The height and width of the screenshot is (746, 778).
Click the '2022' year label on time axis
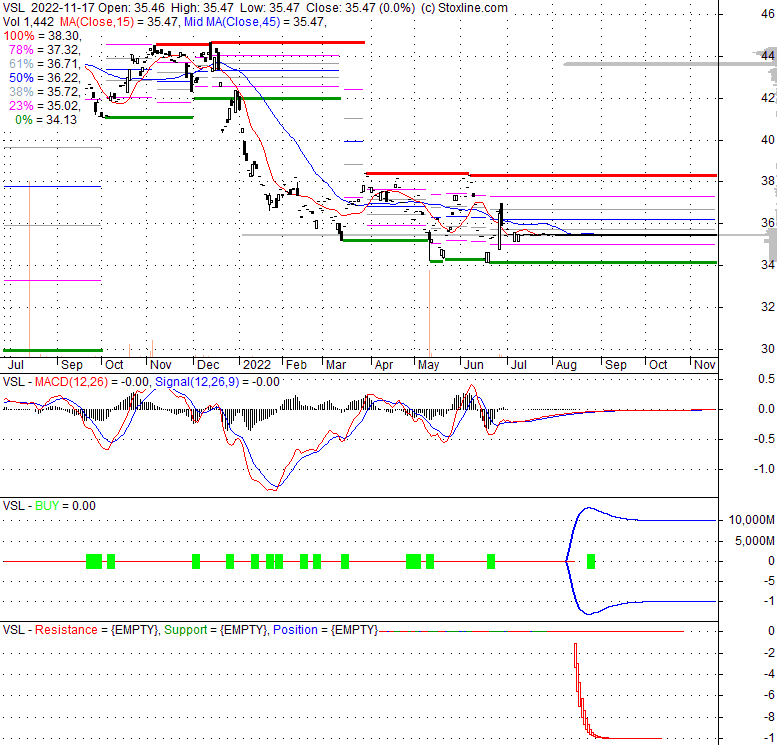pyautogui.click(x=257, y=365)
